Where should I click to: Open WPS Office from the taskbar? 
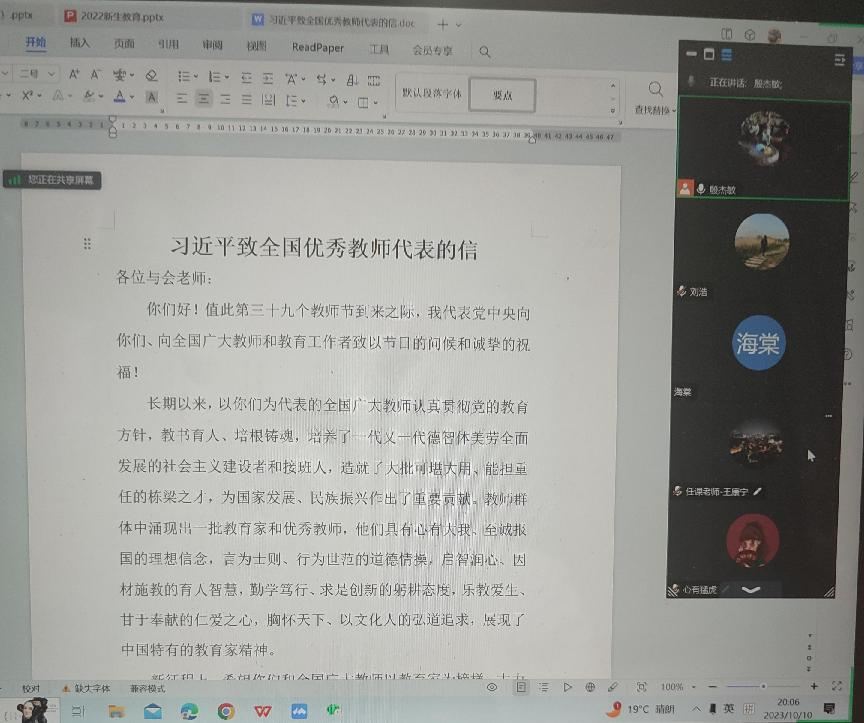262,711
